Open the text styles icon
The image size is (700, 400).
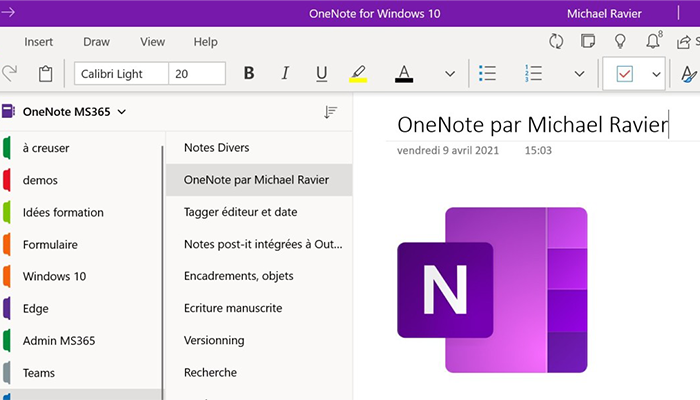click(689, 74)
